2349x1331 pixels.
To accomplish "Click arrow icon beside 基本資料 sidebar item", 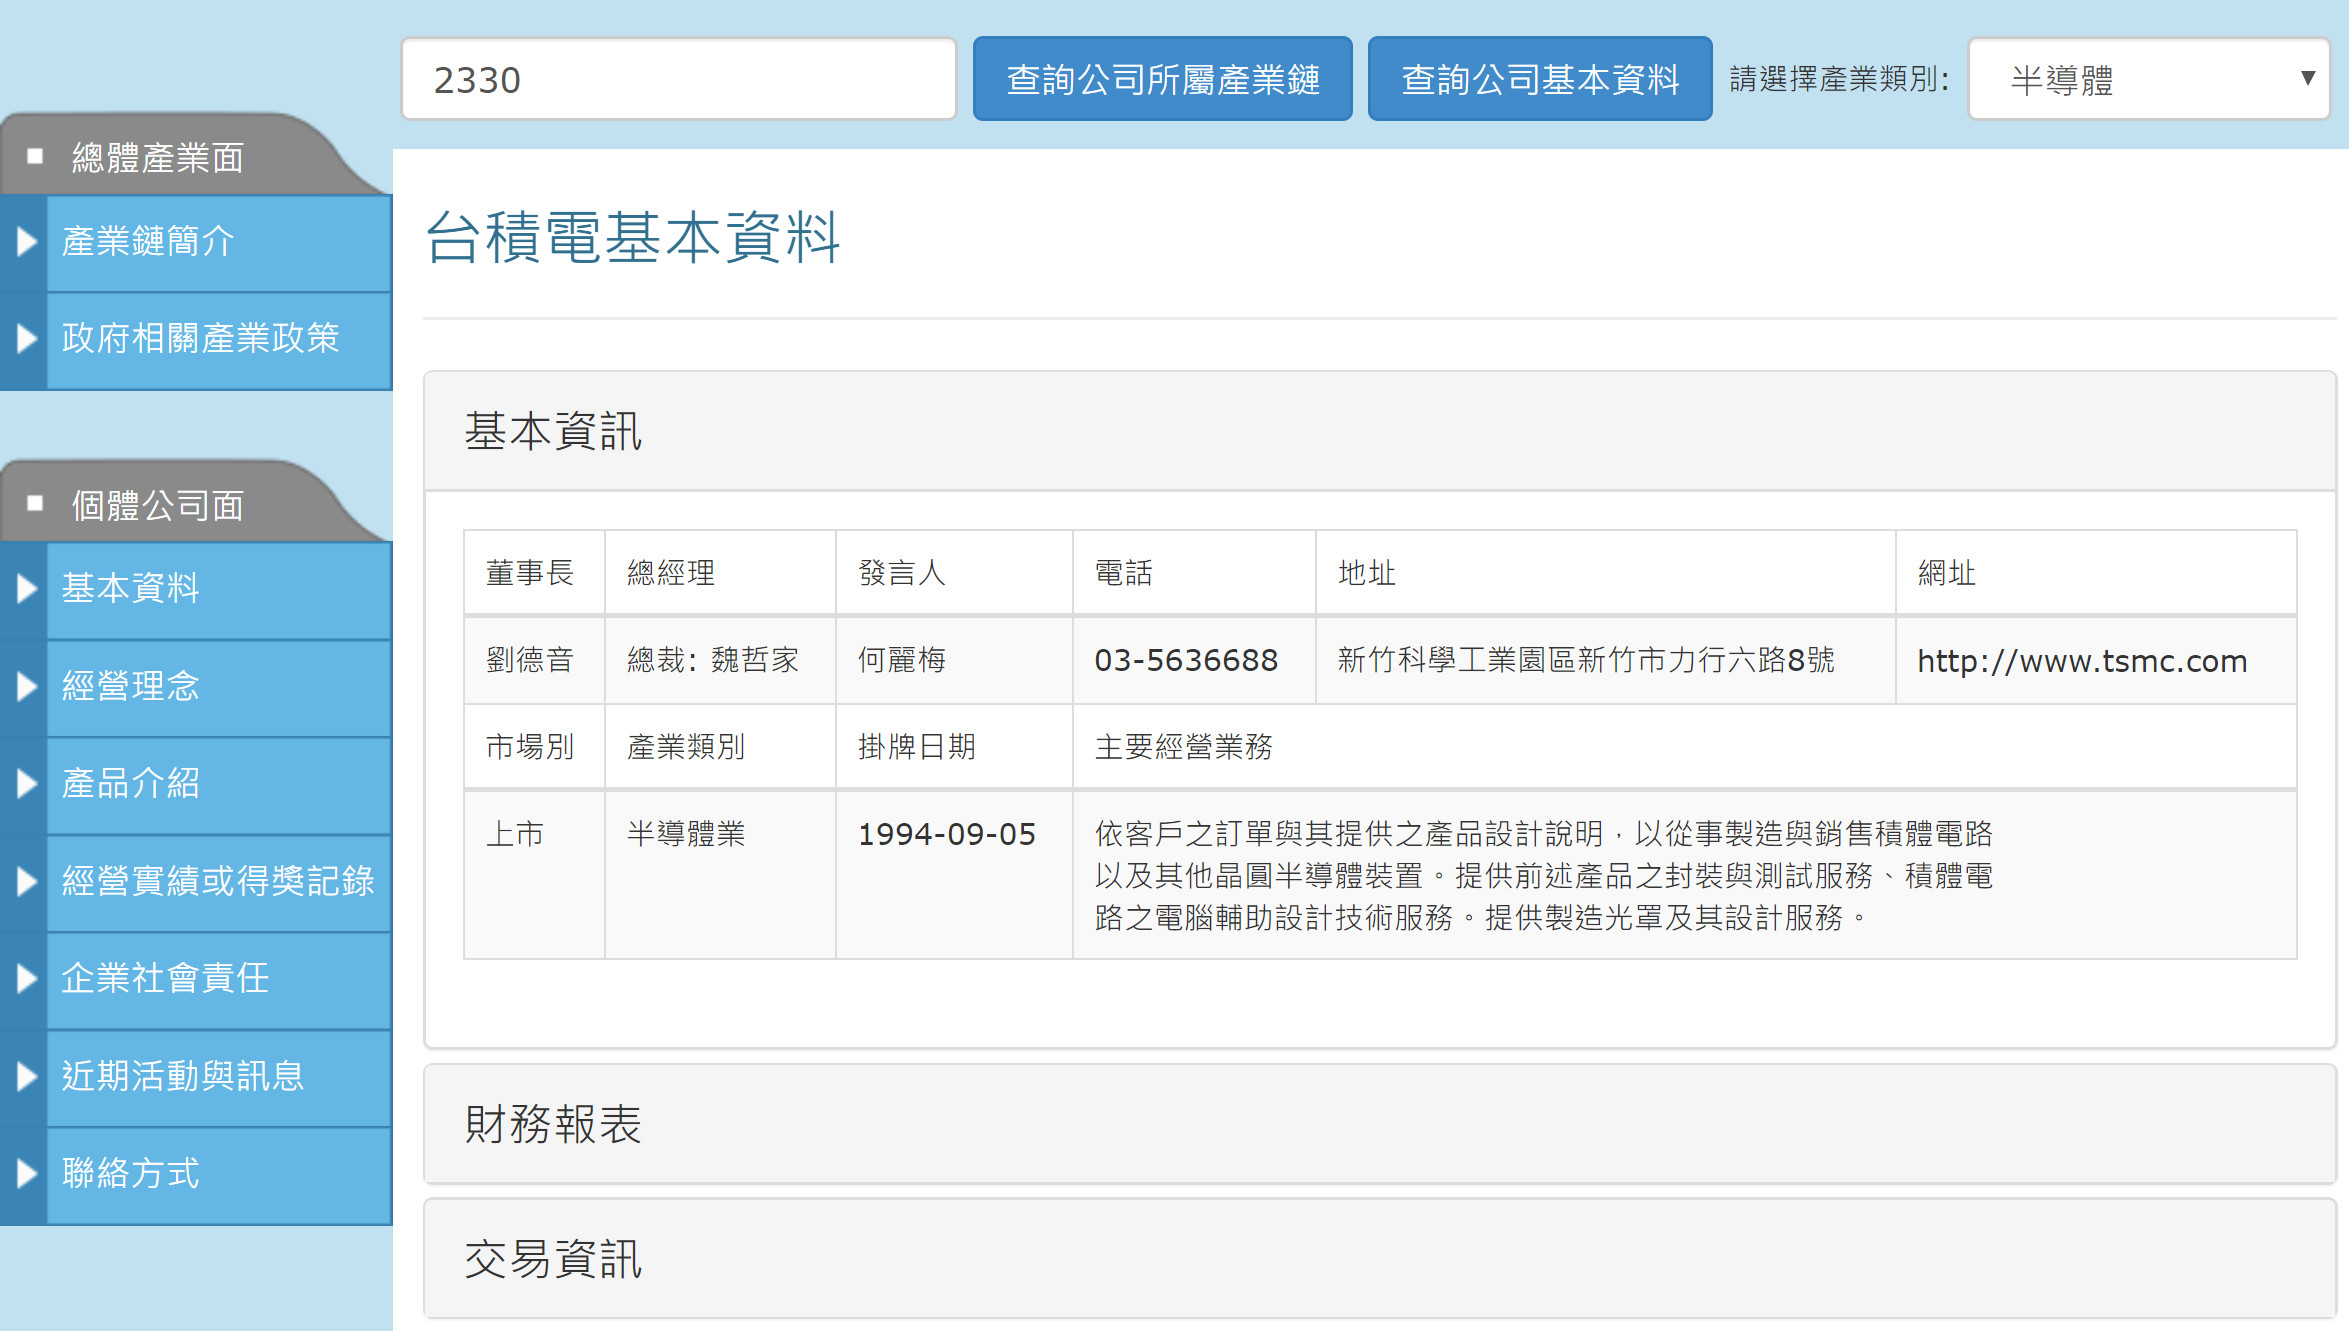I will pyautogui.click(x=26, y=588).
